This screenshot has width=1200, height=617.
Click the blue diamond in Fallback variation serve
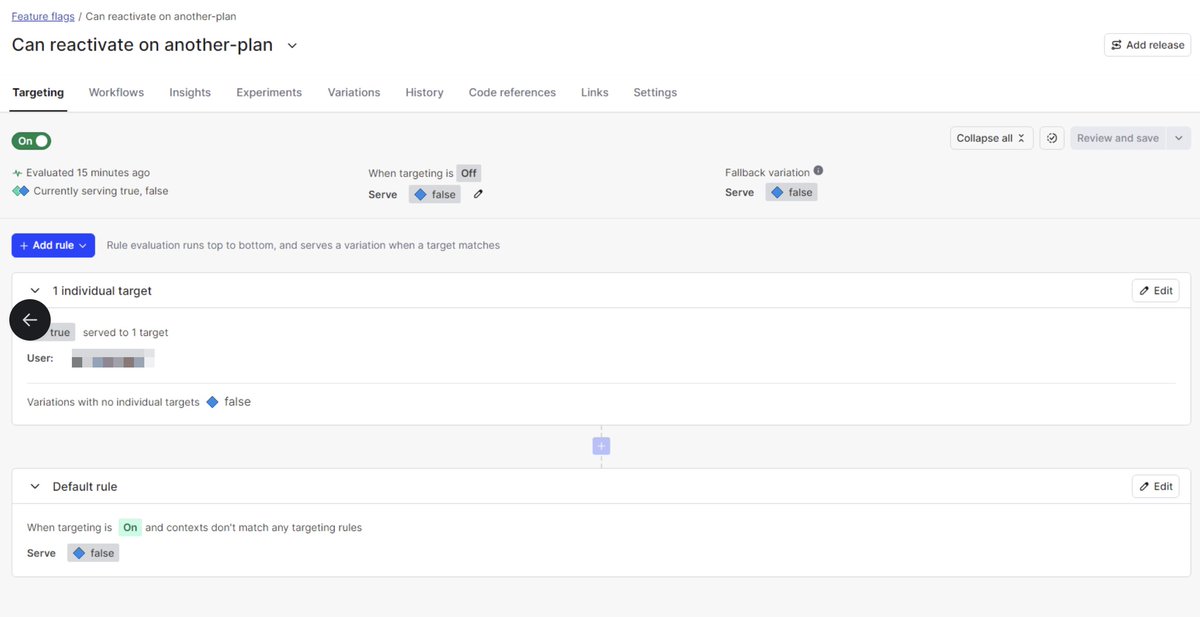click(x=777, y=192)
